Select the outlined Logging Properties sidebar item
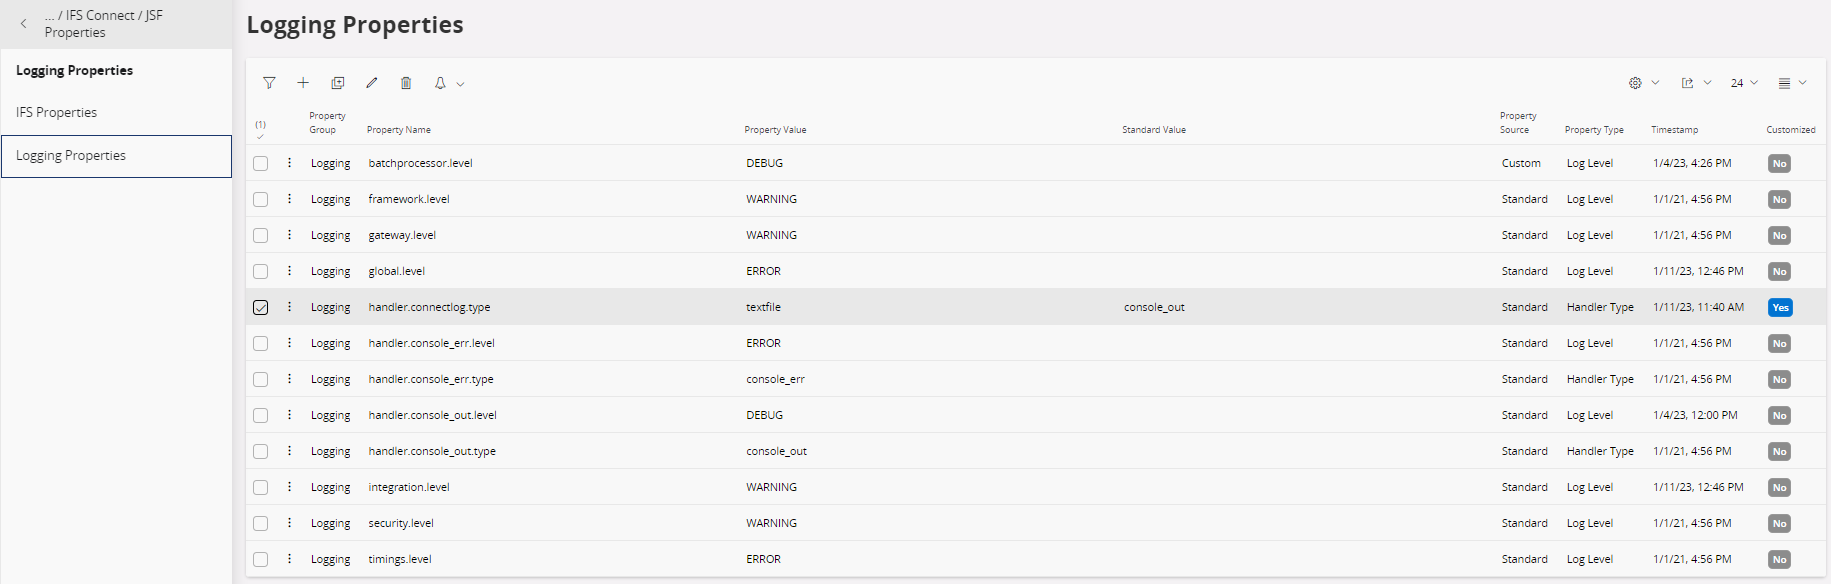Image resolution: width=1831 pixels, height=584 pixels. [71, 156]
